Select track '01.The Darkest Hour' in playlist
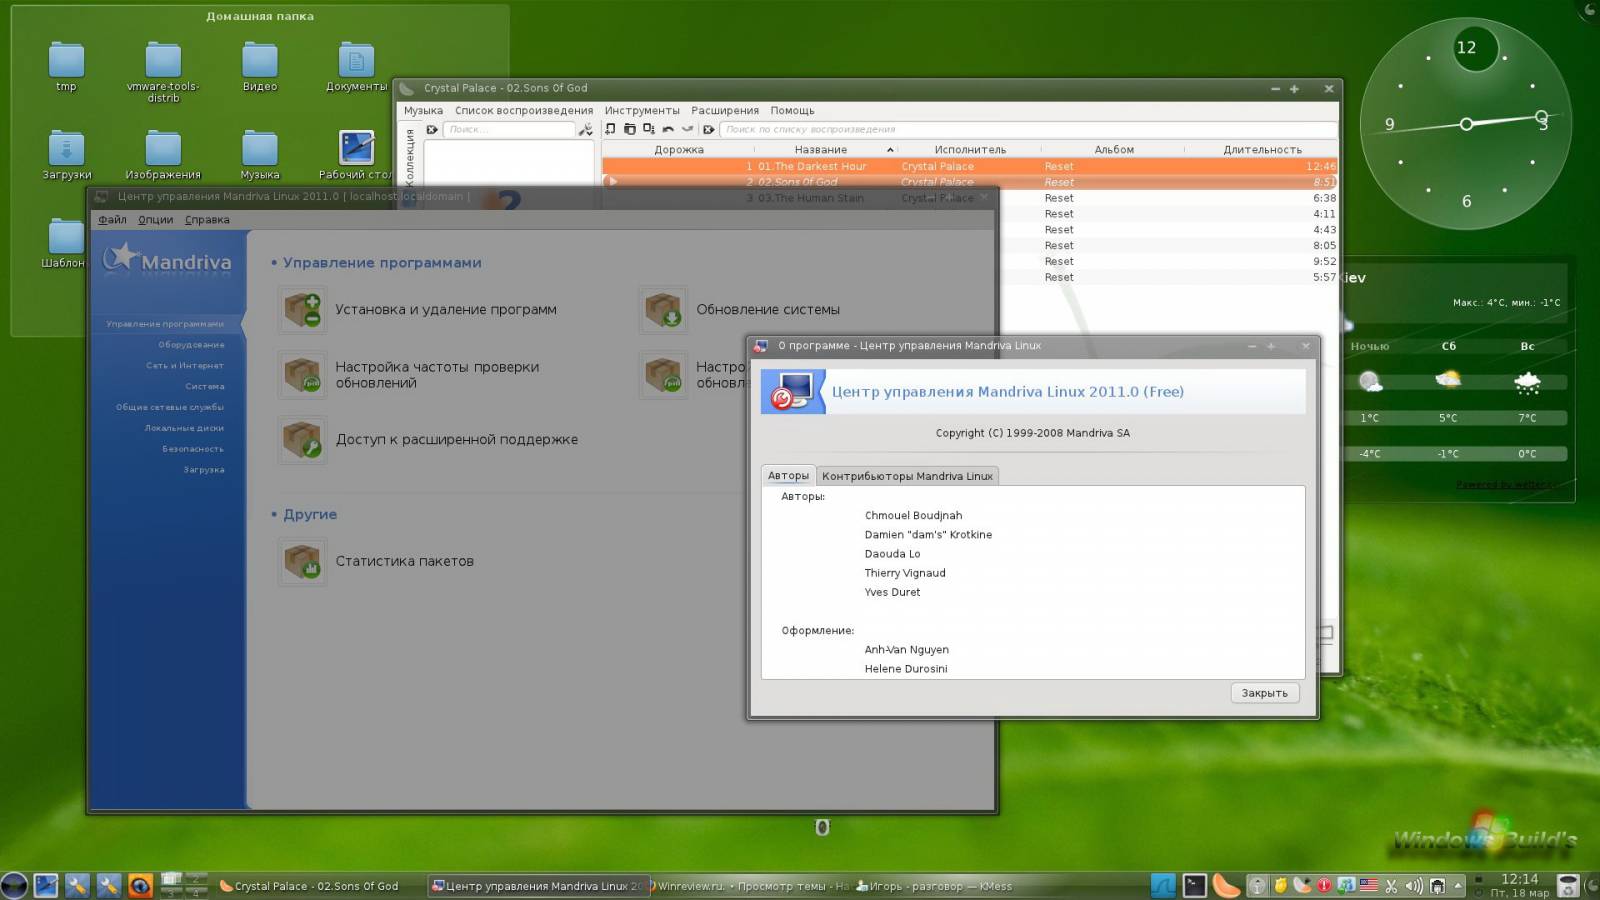1600x900 pixels. pos(969,167)
